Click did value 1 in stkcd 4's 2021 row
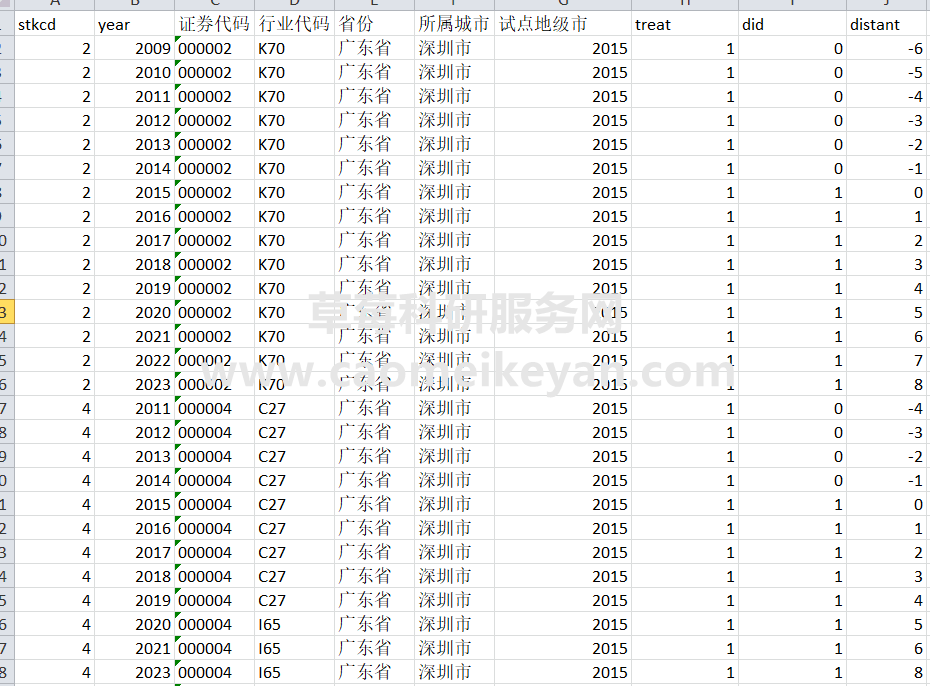The image size is (930, 686). point(792,649)
